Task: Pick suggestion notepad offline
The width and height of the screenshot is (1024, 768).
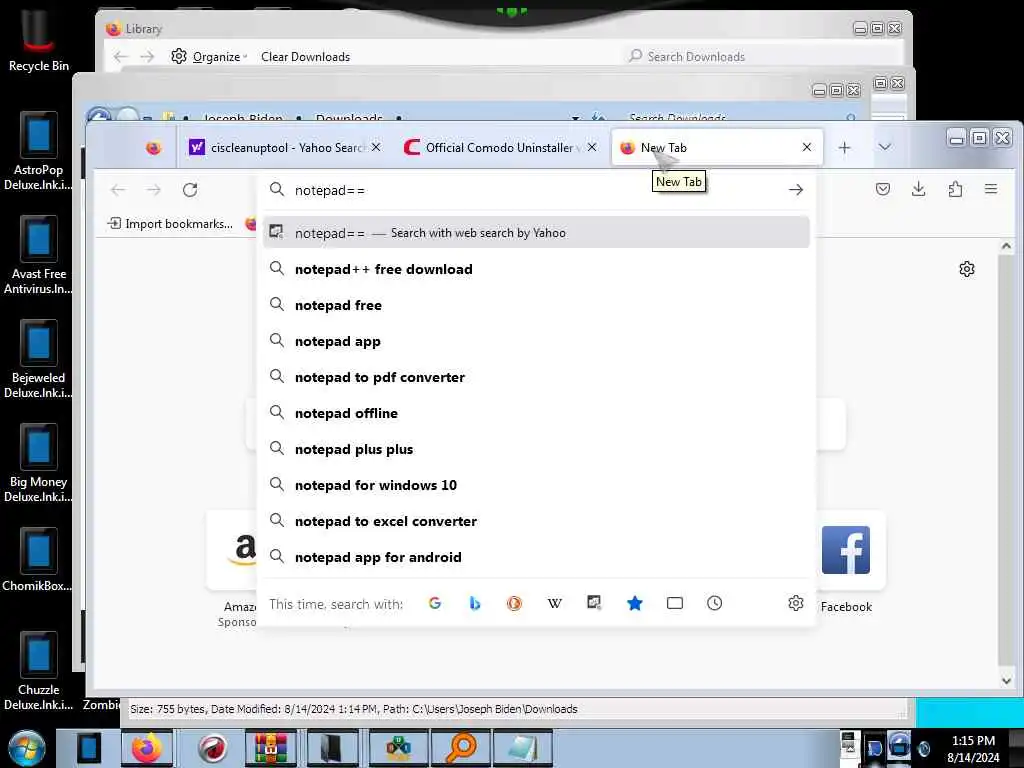Action: point(536,413)
